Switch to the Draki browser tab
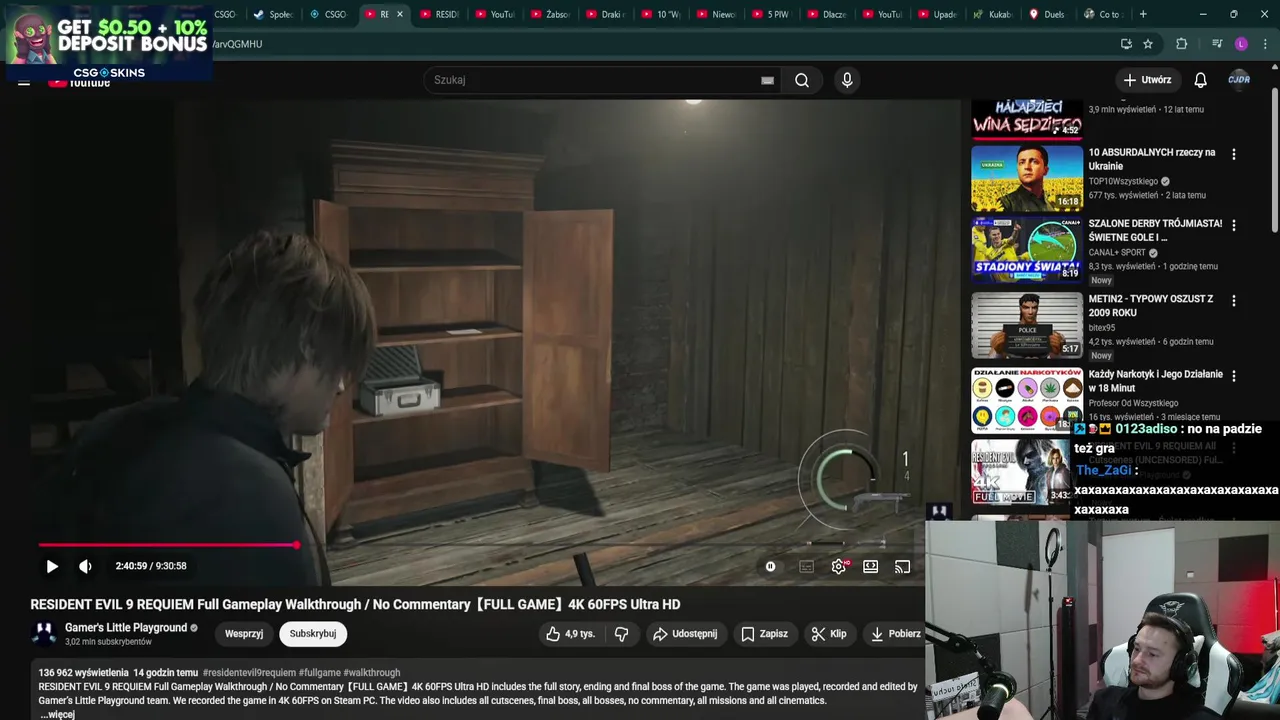The width and height of the screenshot is (1280, 720). click(x=605, y=14)
